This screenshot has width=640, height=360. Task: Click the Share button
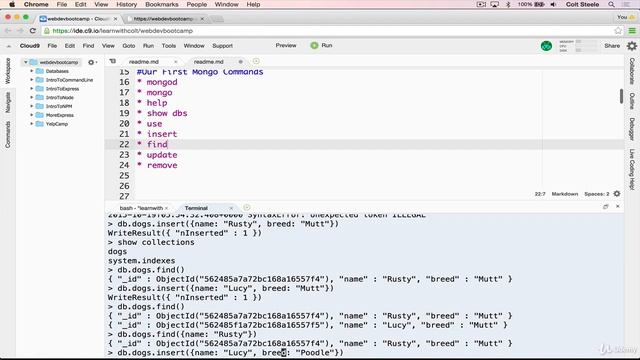click(612, 46)
